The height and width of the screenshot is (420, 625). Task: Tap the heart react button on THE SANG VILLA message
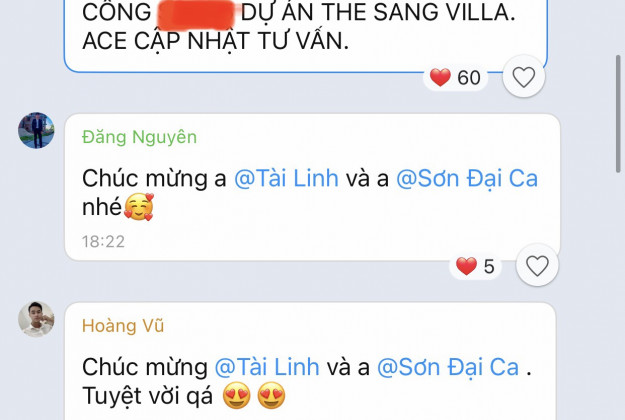[523, 77]
